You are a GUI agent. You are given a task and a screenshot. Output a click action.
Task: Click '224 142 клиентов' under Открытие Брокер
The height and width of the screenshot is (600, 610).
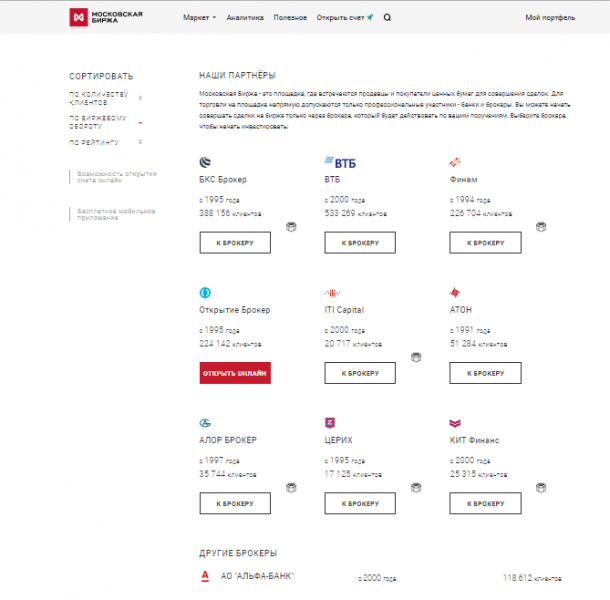point(230,344)
